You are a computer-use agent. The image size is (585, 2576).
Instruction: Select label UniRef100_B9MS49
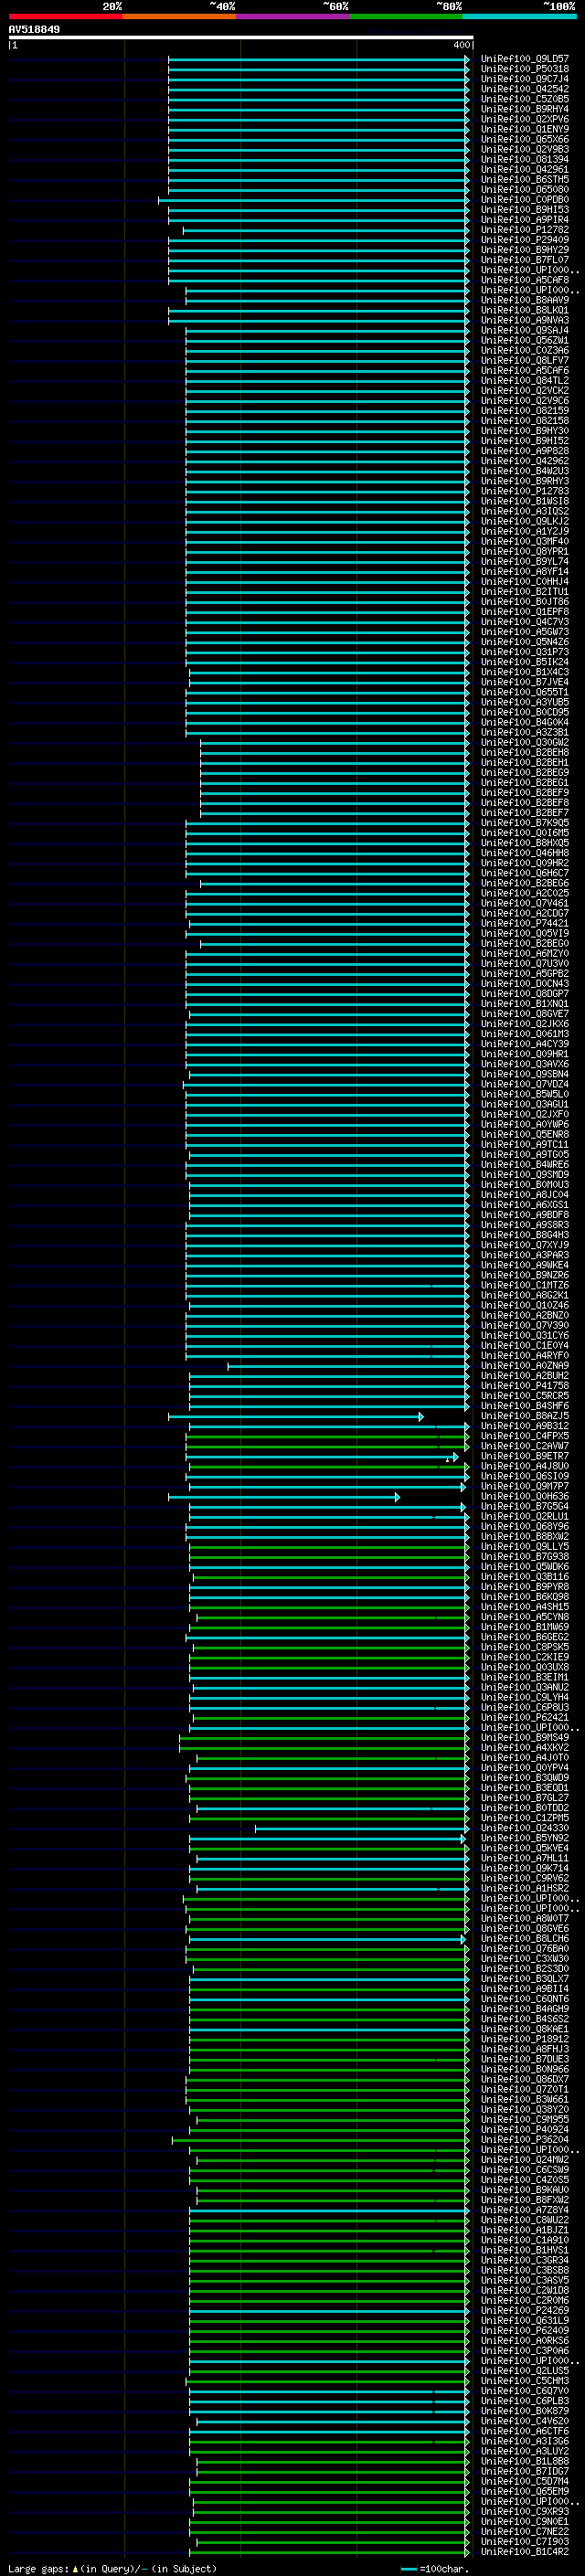click(x=524, y=1738)
